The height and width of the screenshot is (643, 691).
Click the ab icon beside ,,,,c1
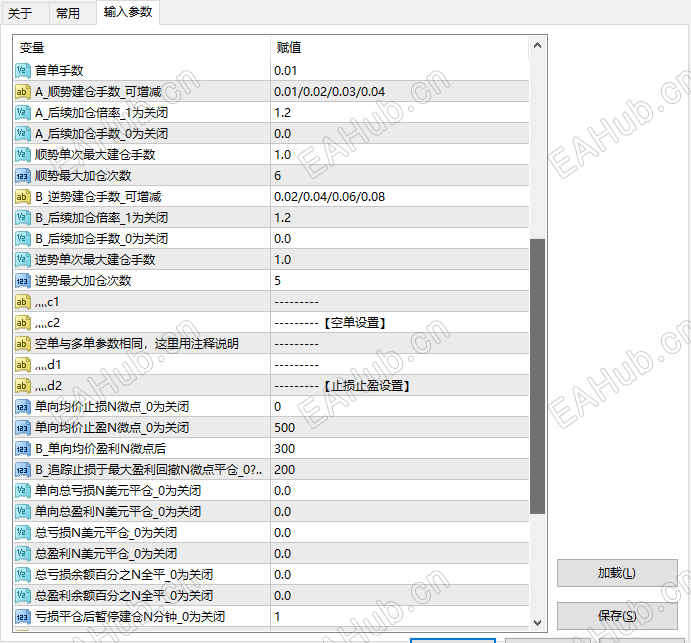(x=22, y=302)
